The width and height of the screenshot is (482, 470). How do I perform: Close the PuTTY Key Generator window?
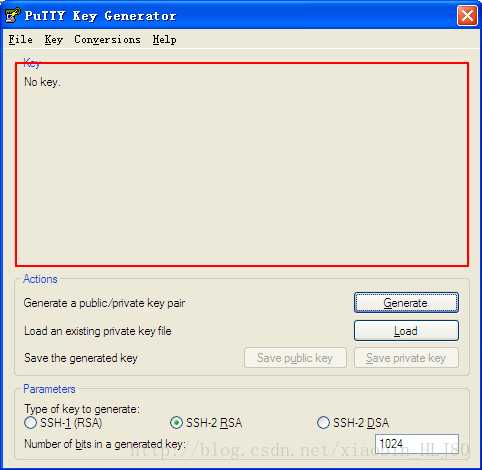tap(467, 15)
